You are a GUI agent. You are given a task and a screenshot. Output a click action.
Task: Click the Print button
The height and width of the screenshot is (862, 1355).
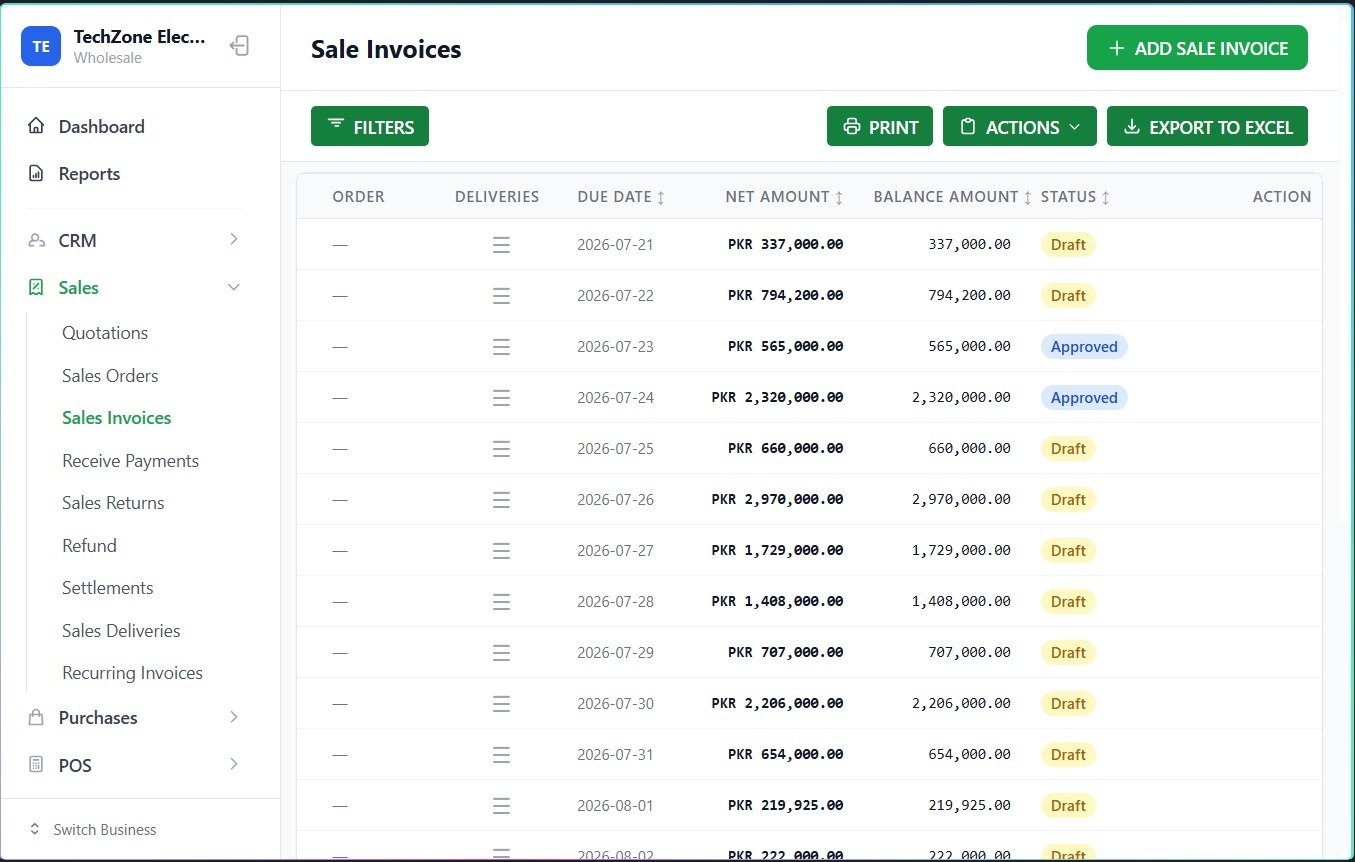coord(880,126)
